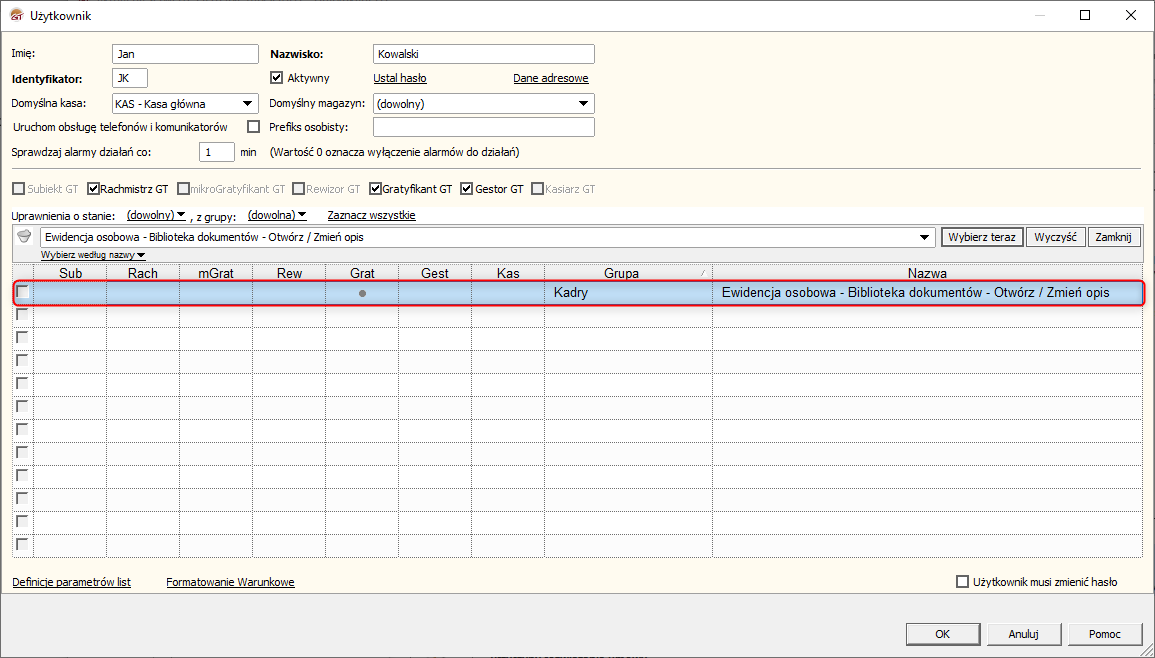This screenshot has height=658, width=1155.
Task: Click the Rach column header
Action: (x=143, y=273)
